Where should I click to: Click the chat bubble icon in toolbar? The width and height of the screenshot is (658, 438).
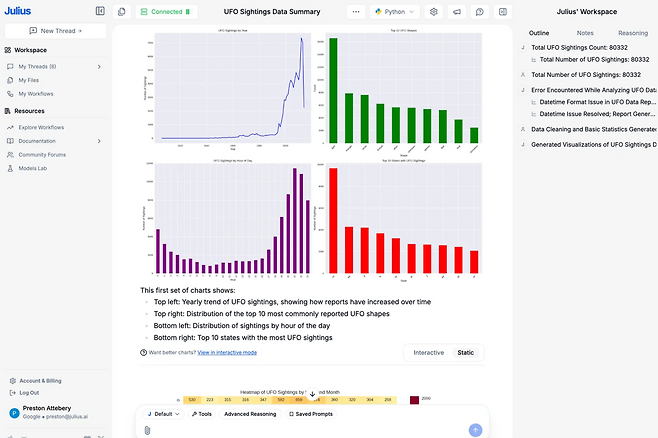pyautogui.click(x=480, y=12)
